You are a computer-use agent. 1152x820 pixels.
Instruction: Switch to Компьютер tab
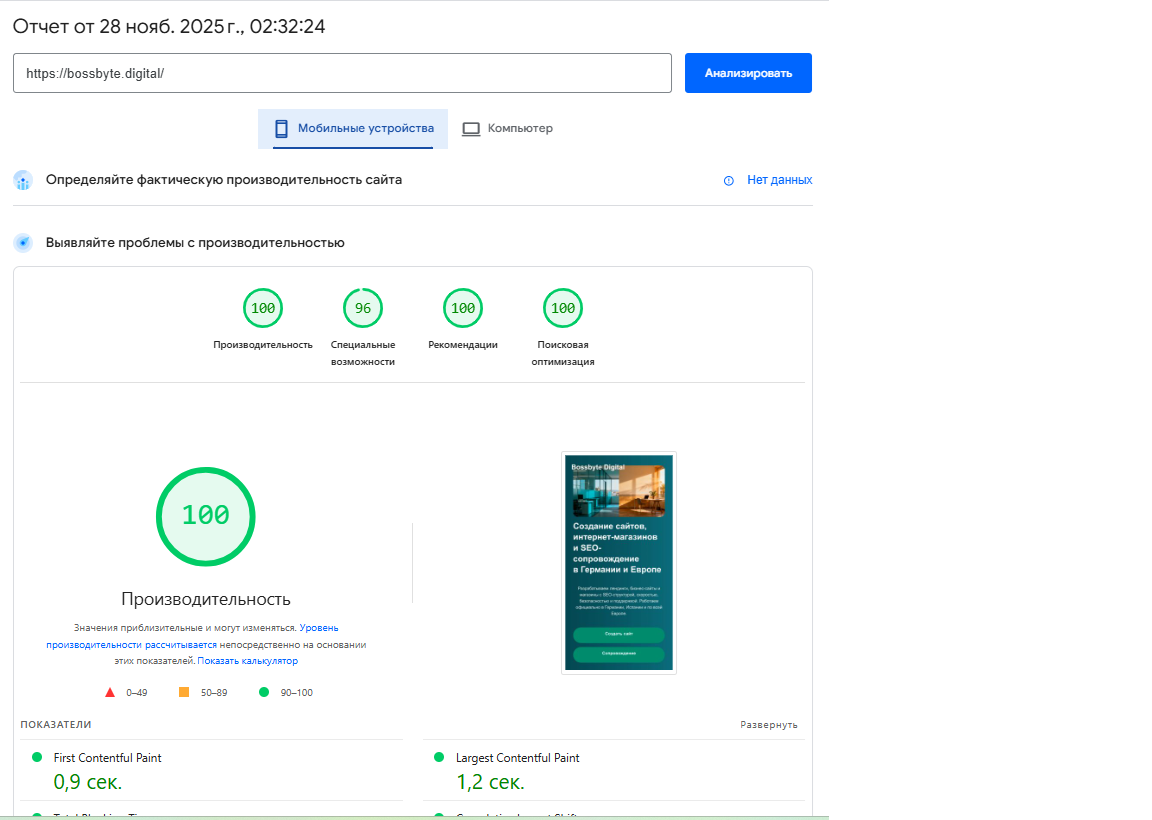[507, 129]
